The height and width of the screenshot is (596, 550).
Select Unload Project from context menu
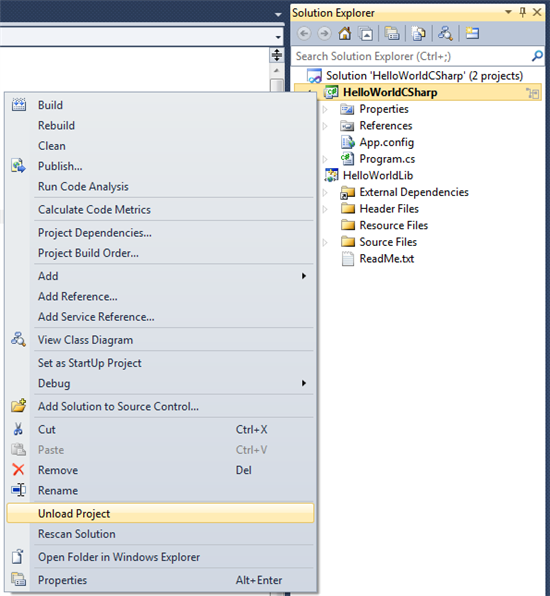click(160, 514)
